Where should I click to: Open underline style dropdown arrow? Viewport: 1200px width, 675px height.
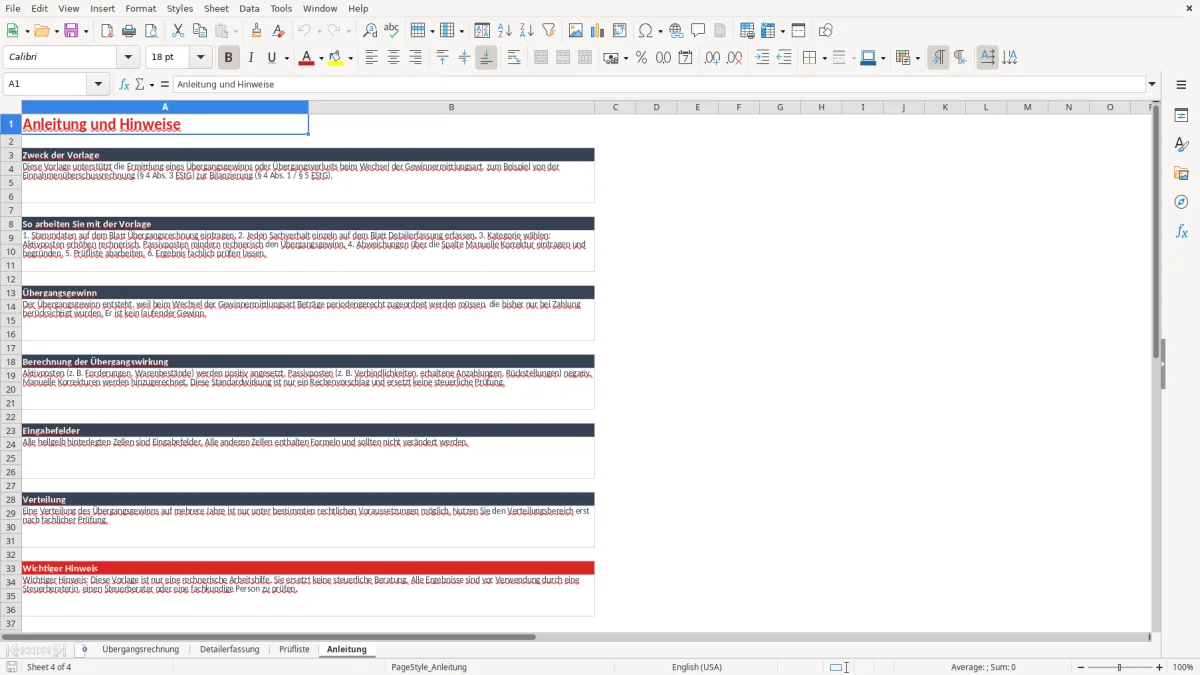(x=286, y=58)
